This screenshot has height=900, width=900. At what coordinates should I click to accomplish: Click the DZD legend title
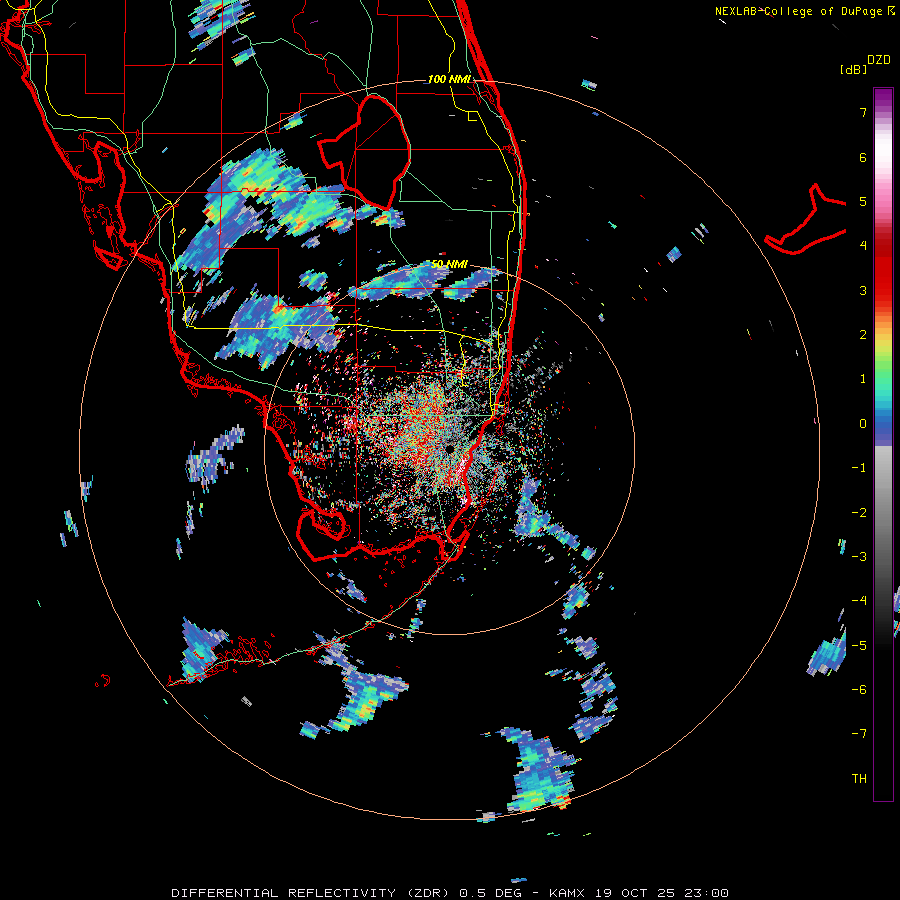coord(879,60)
